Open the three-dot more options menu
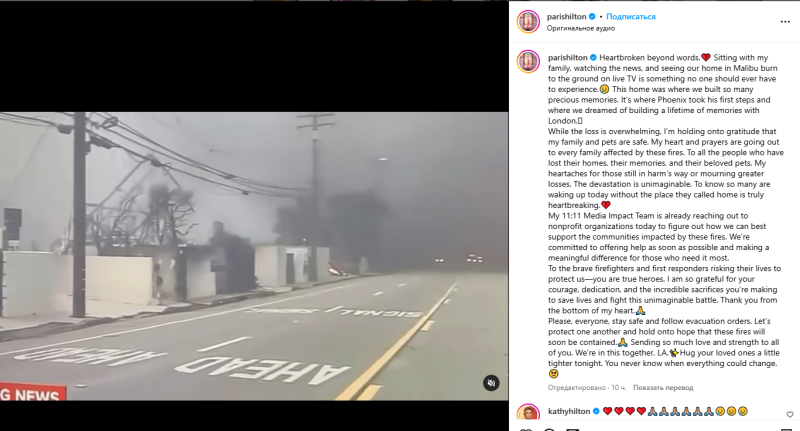The height and width of the screenshot is (431, 800). coord(785,22)
